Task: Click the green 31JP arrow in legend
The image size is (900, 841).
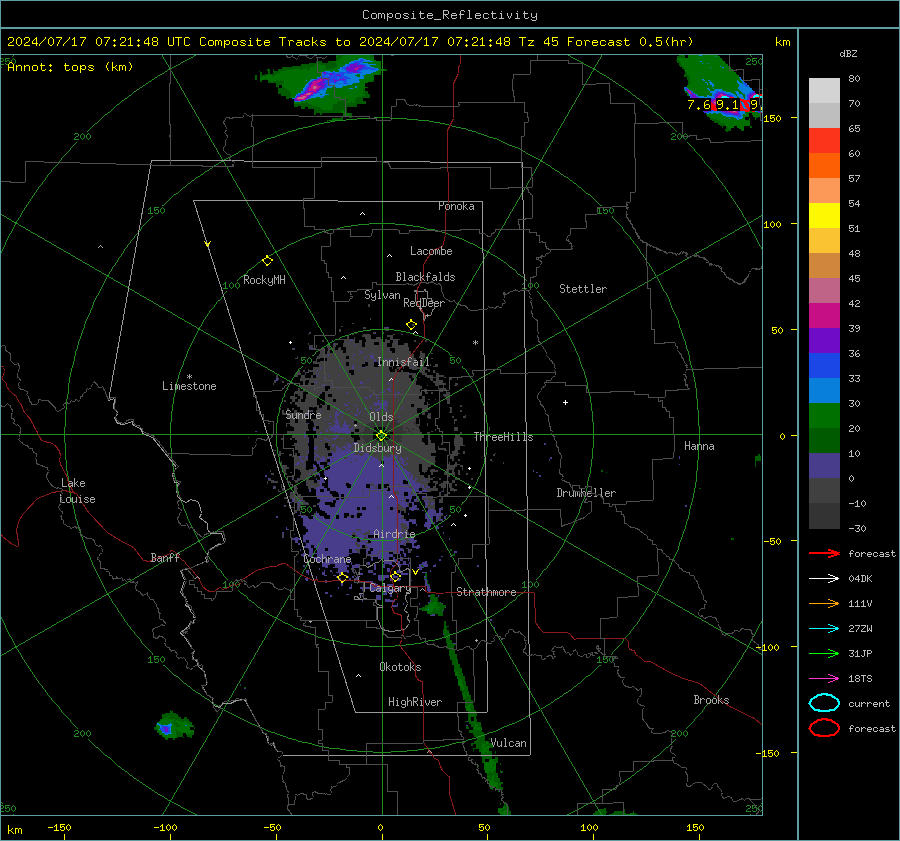Action: pos(824,653)
